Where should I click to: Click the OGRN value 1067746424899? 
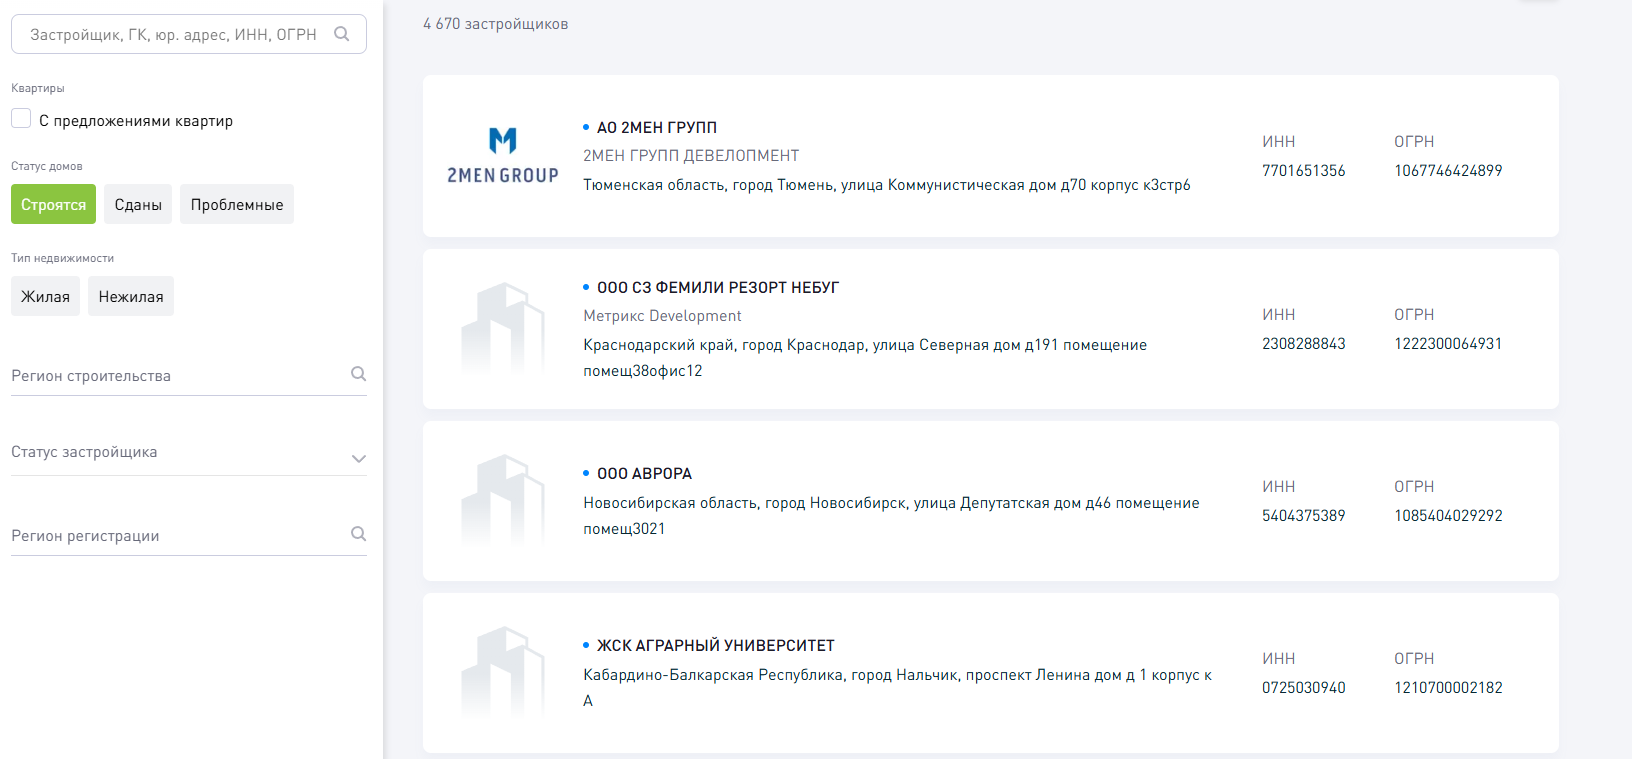click(1448, 171)
